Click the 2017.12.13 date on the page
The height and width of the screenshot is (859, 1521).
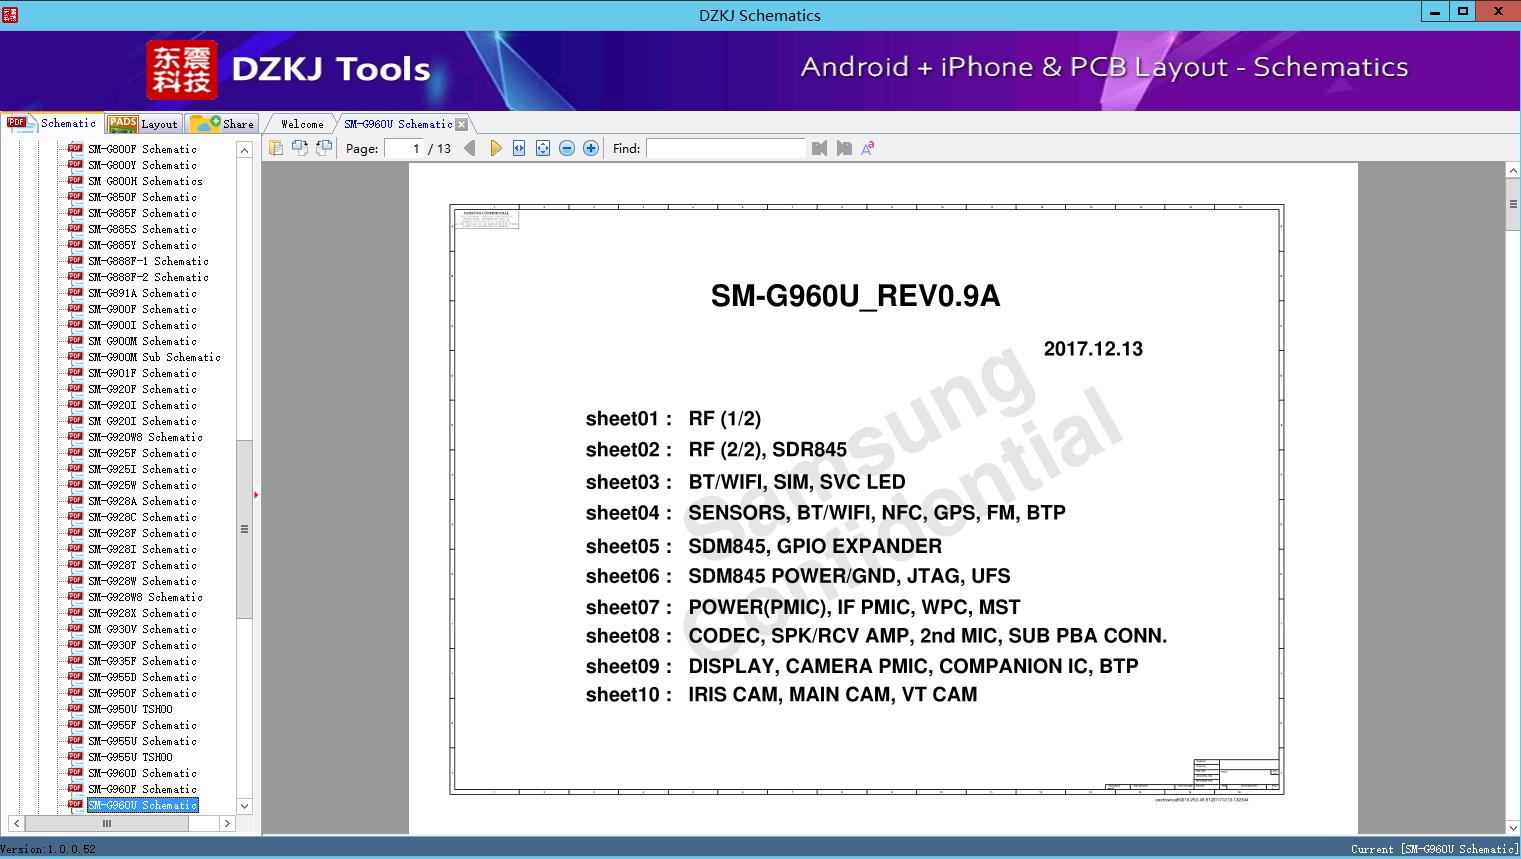point(1093,349)
